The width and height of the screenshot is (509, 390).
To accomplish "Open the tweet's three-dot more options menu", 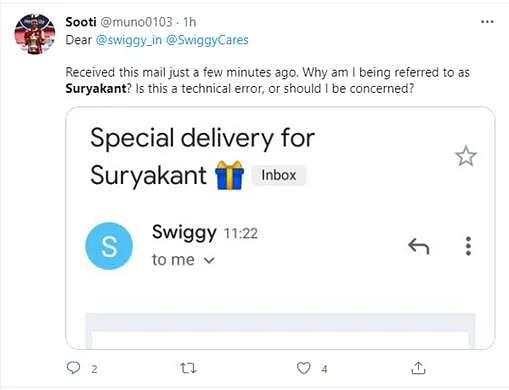I will tap(487, 22).
